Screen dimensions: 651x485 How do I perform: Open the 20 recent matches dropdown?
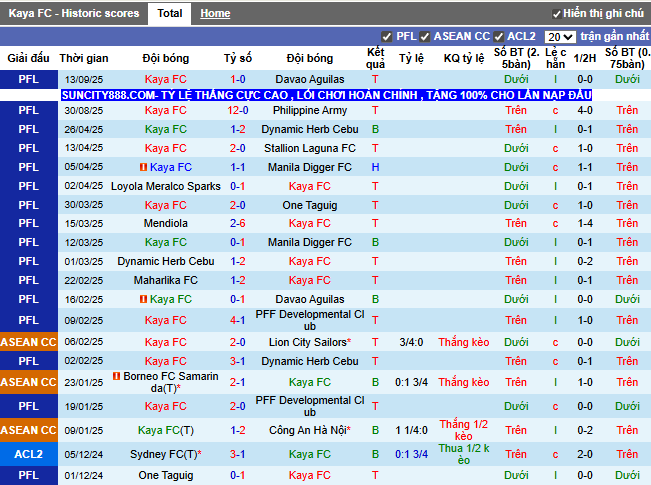coord(560,37)
